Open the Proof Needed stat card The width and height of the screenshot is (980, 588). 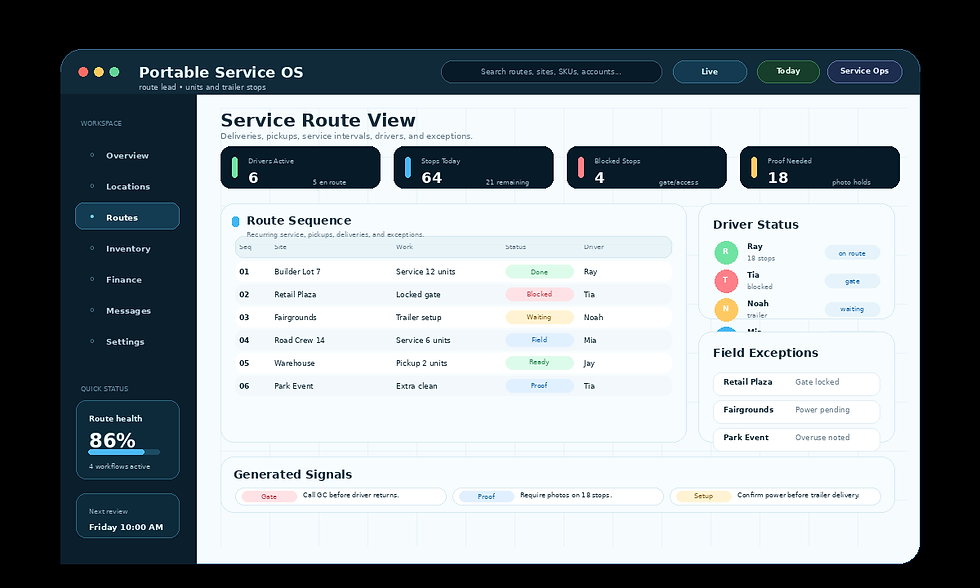pyautogui.click(x=820, y=167)
